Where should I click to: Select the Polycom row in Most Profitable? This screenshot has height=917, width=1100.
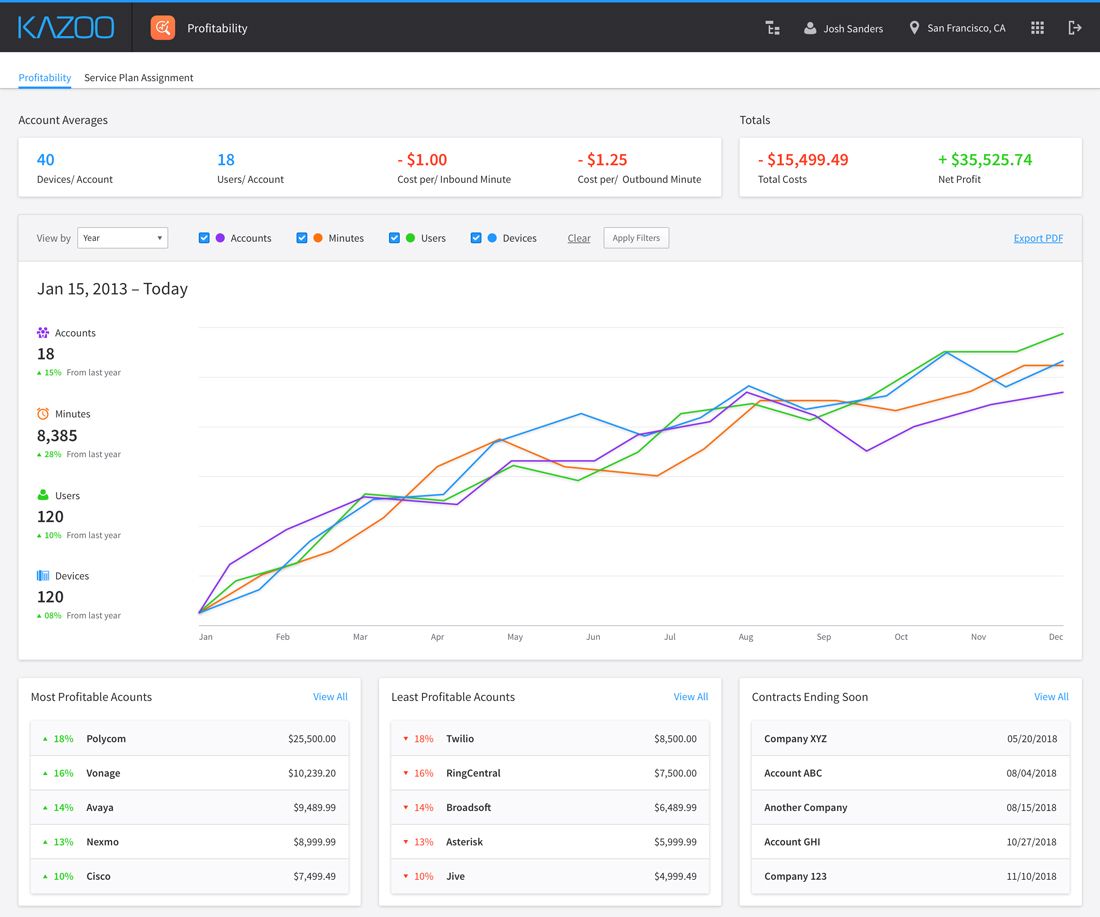[189, 739]
